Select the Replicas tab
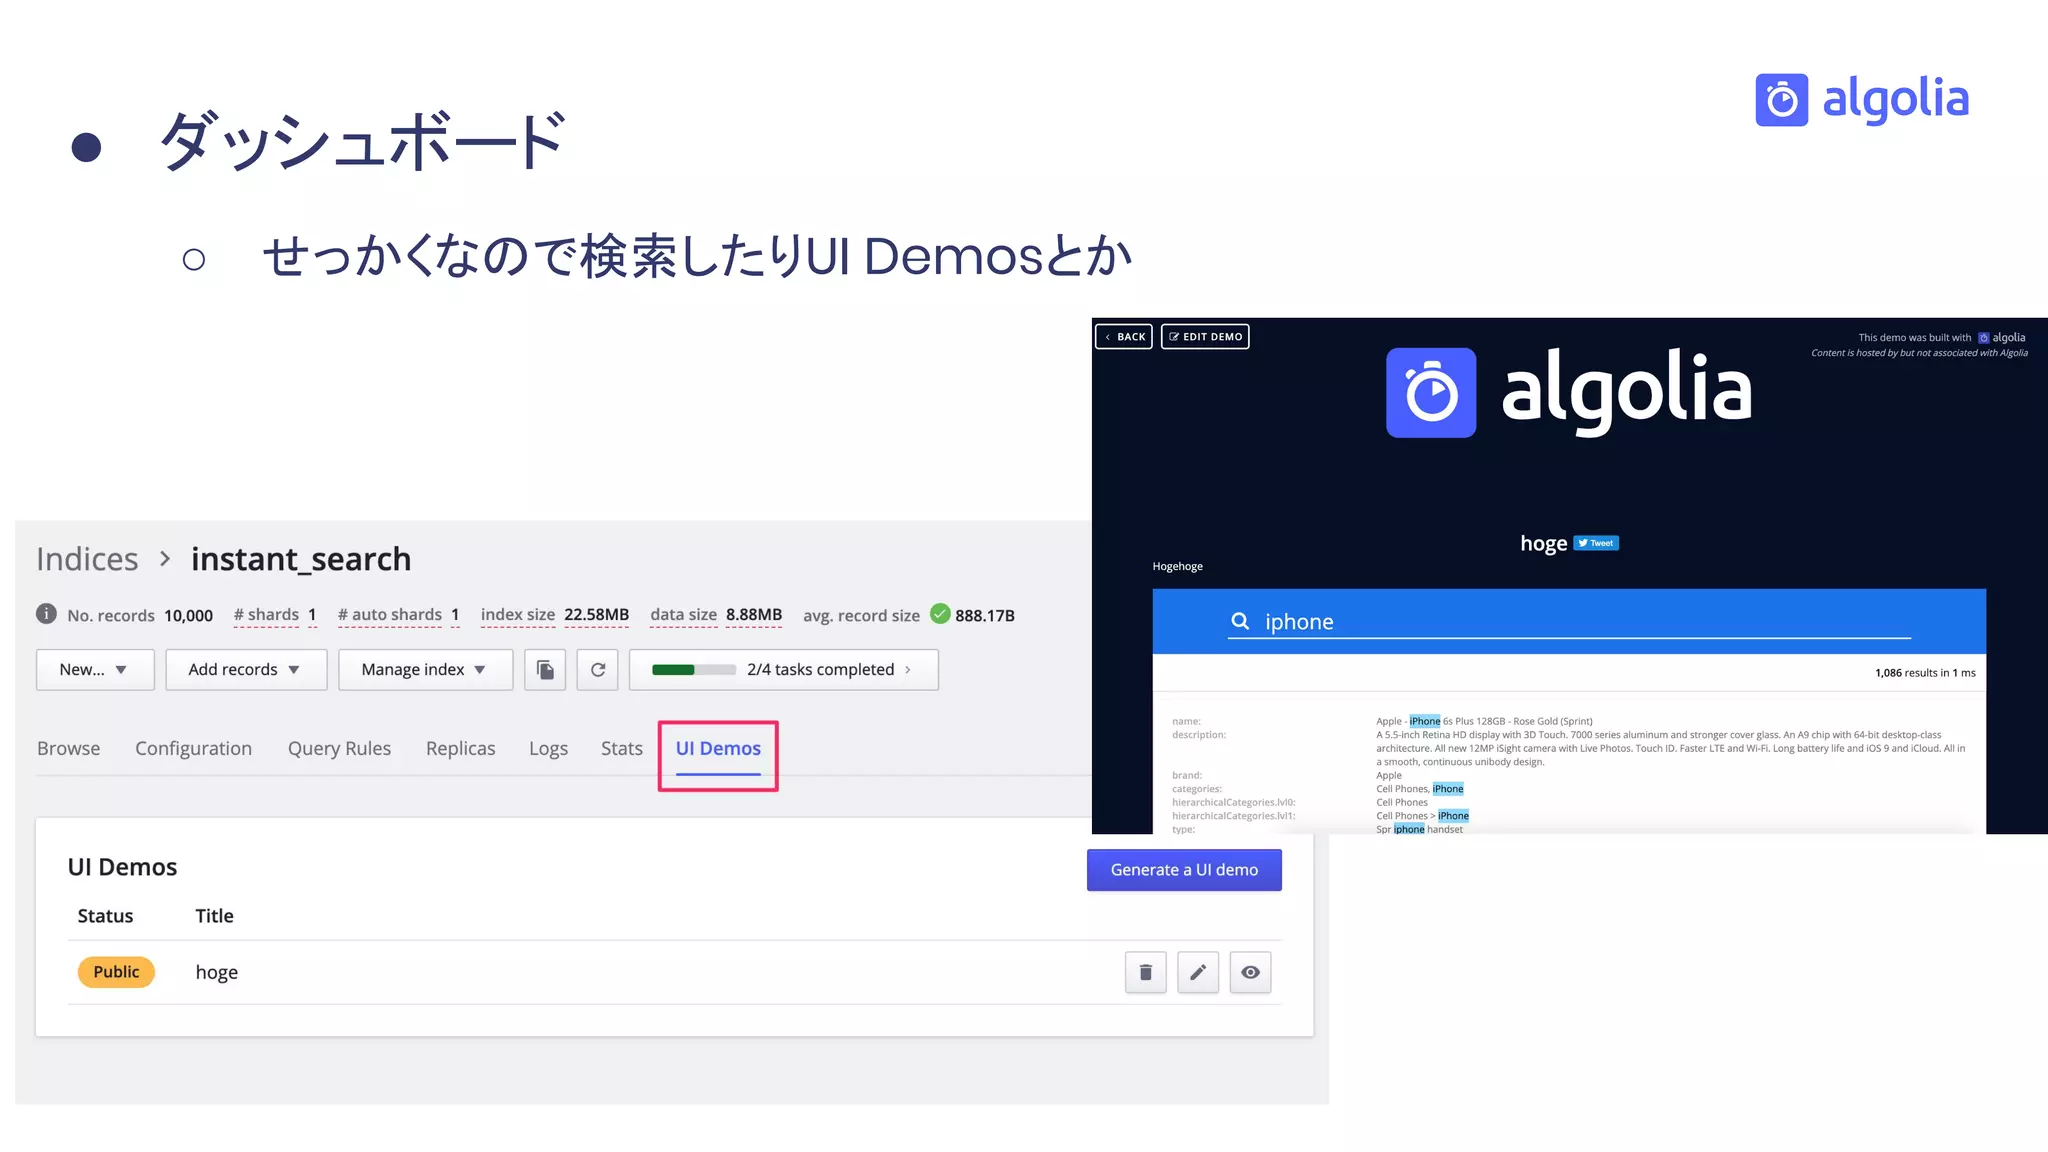The image size is (2048, 1152). pos(461,748)
